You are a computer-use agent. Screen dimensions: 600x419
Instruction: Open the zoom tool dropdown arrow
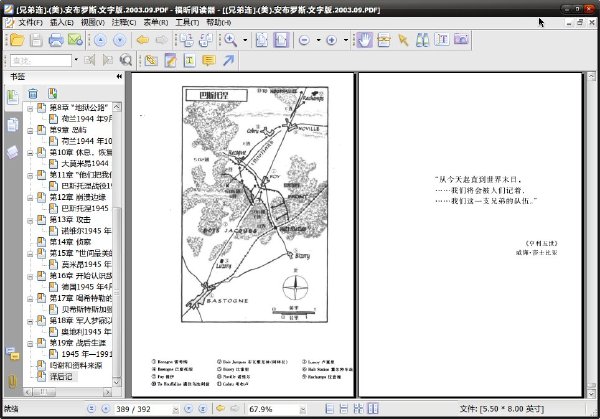click(x=245, y=40)
